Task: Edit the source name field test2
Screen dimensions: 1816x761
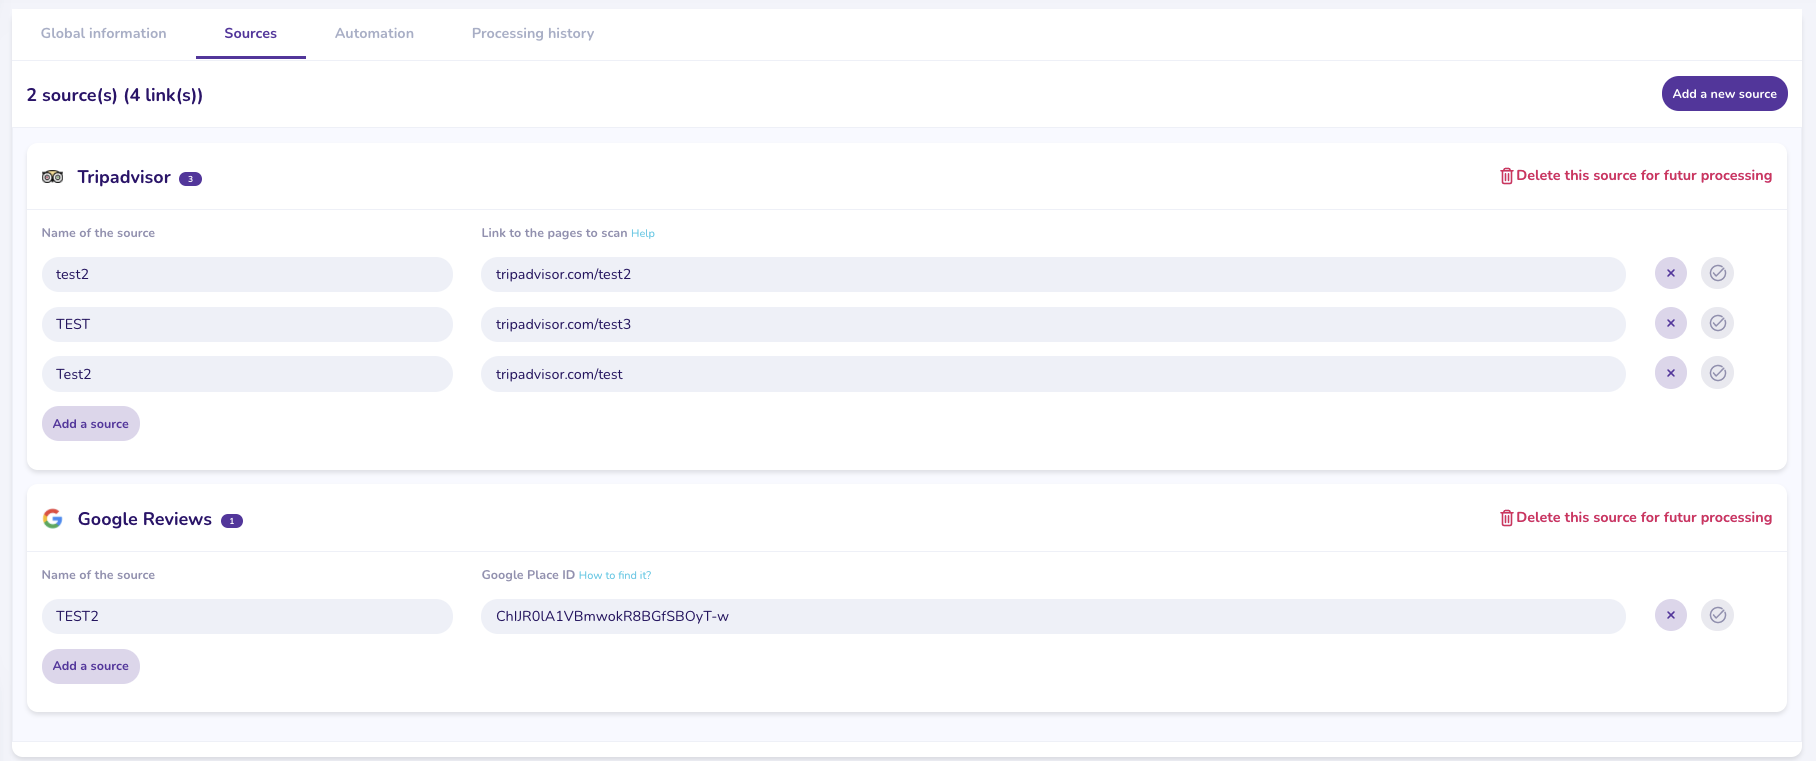Action: 247,274
